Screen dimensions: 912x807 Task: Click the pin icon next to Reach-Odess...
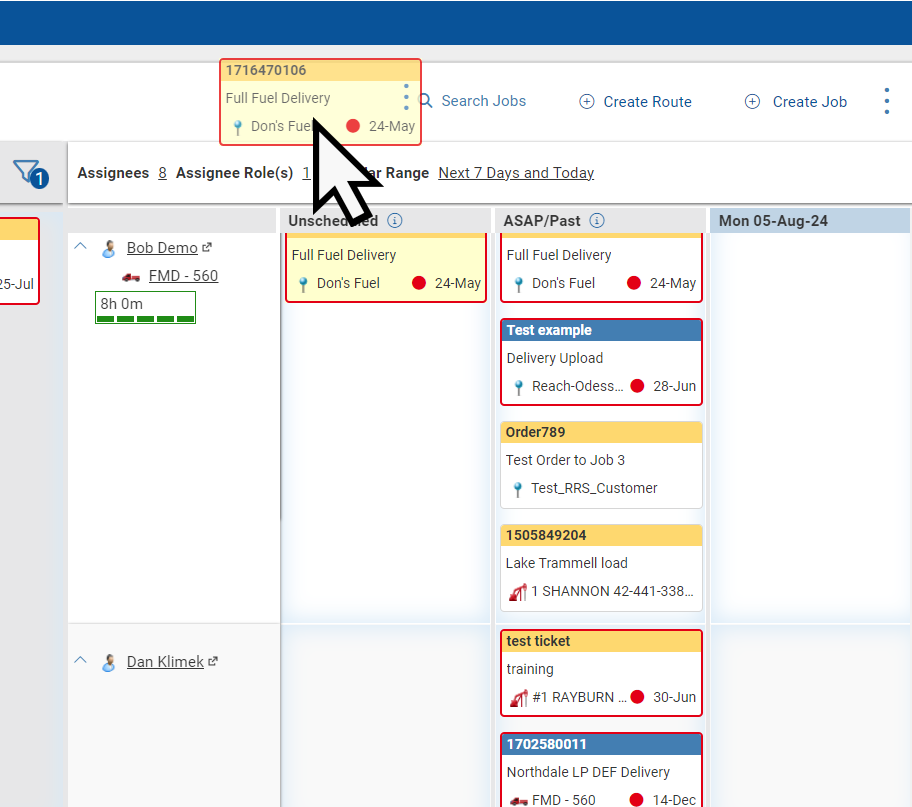tap(518, 387)
